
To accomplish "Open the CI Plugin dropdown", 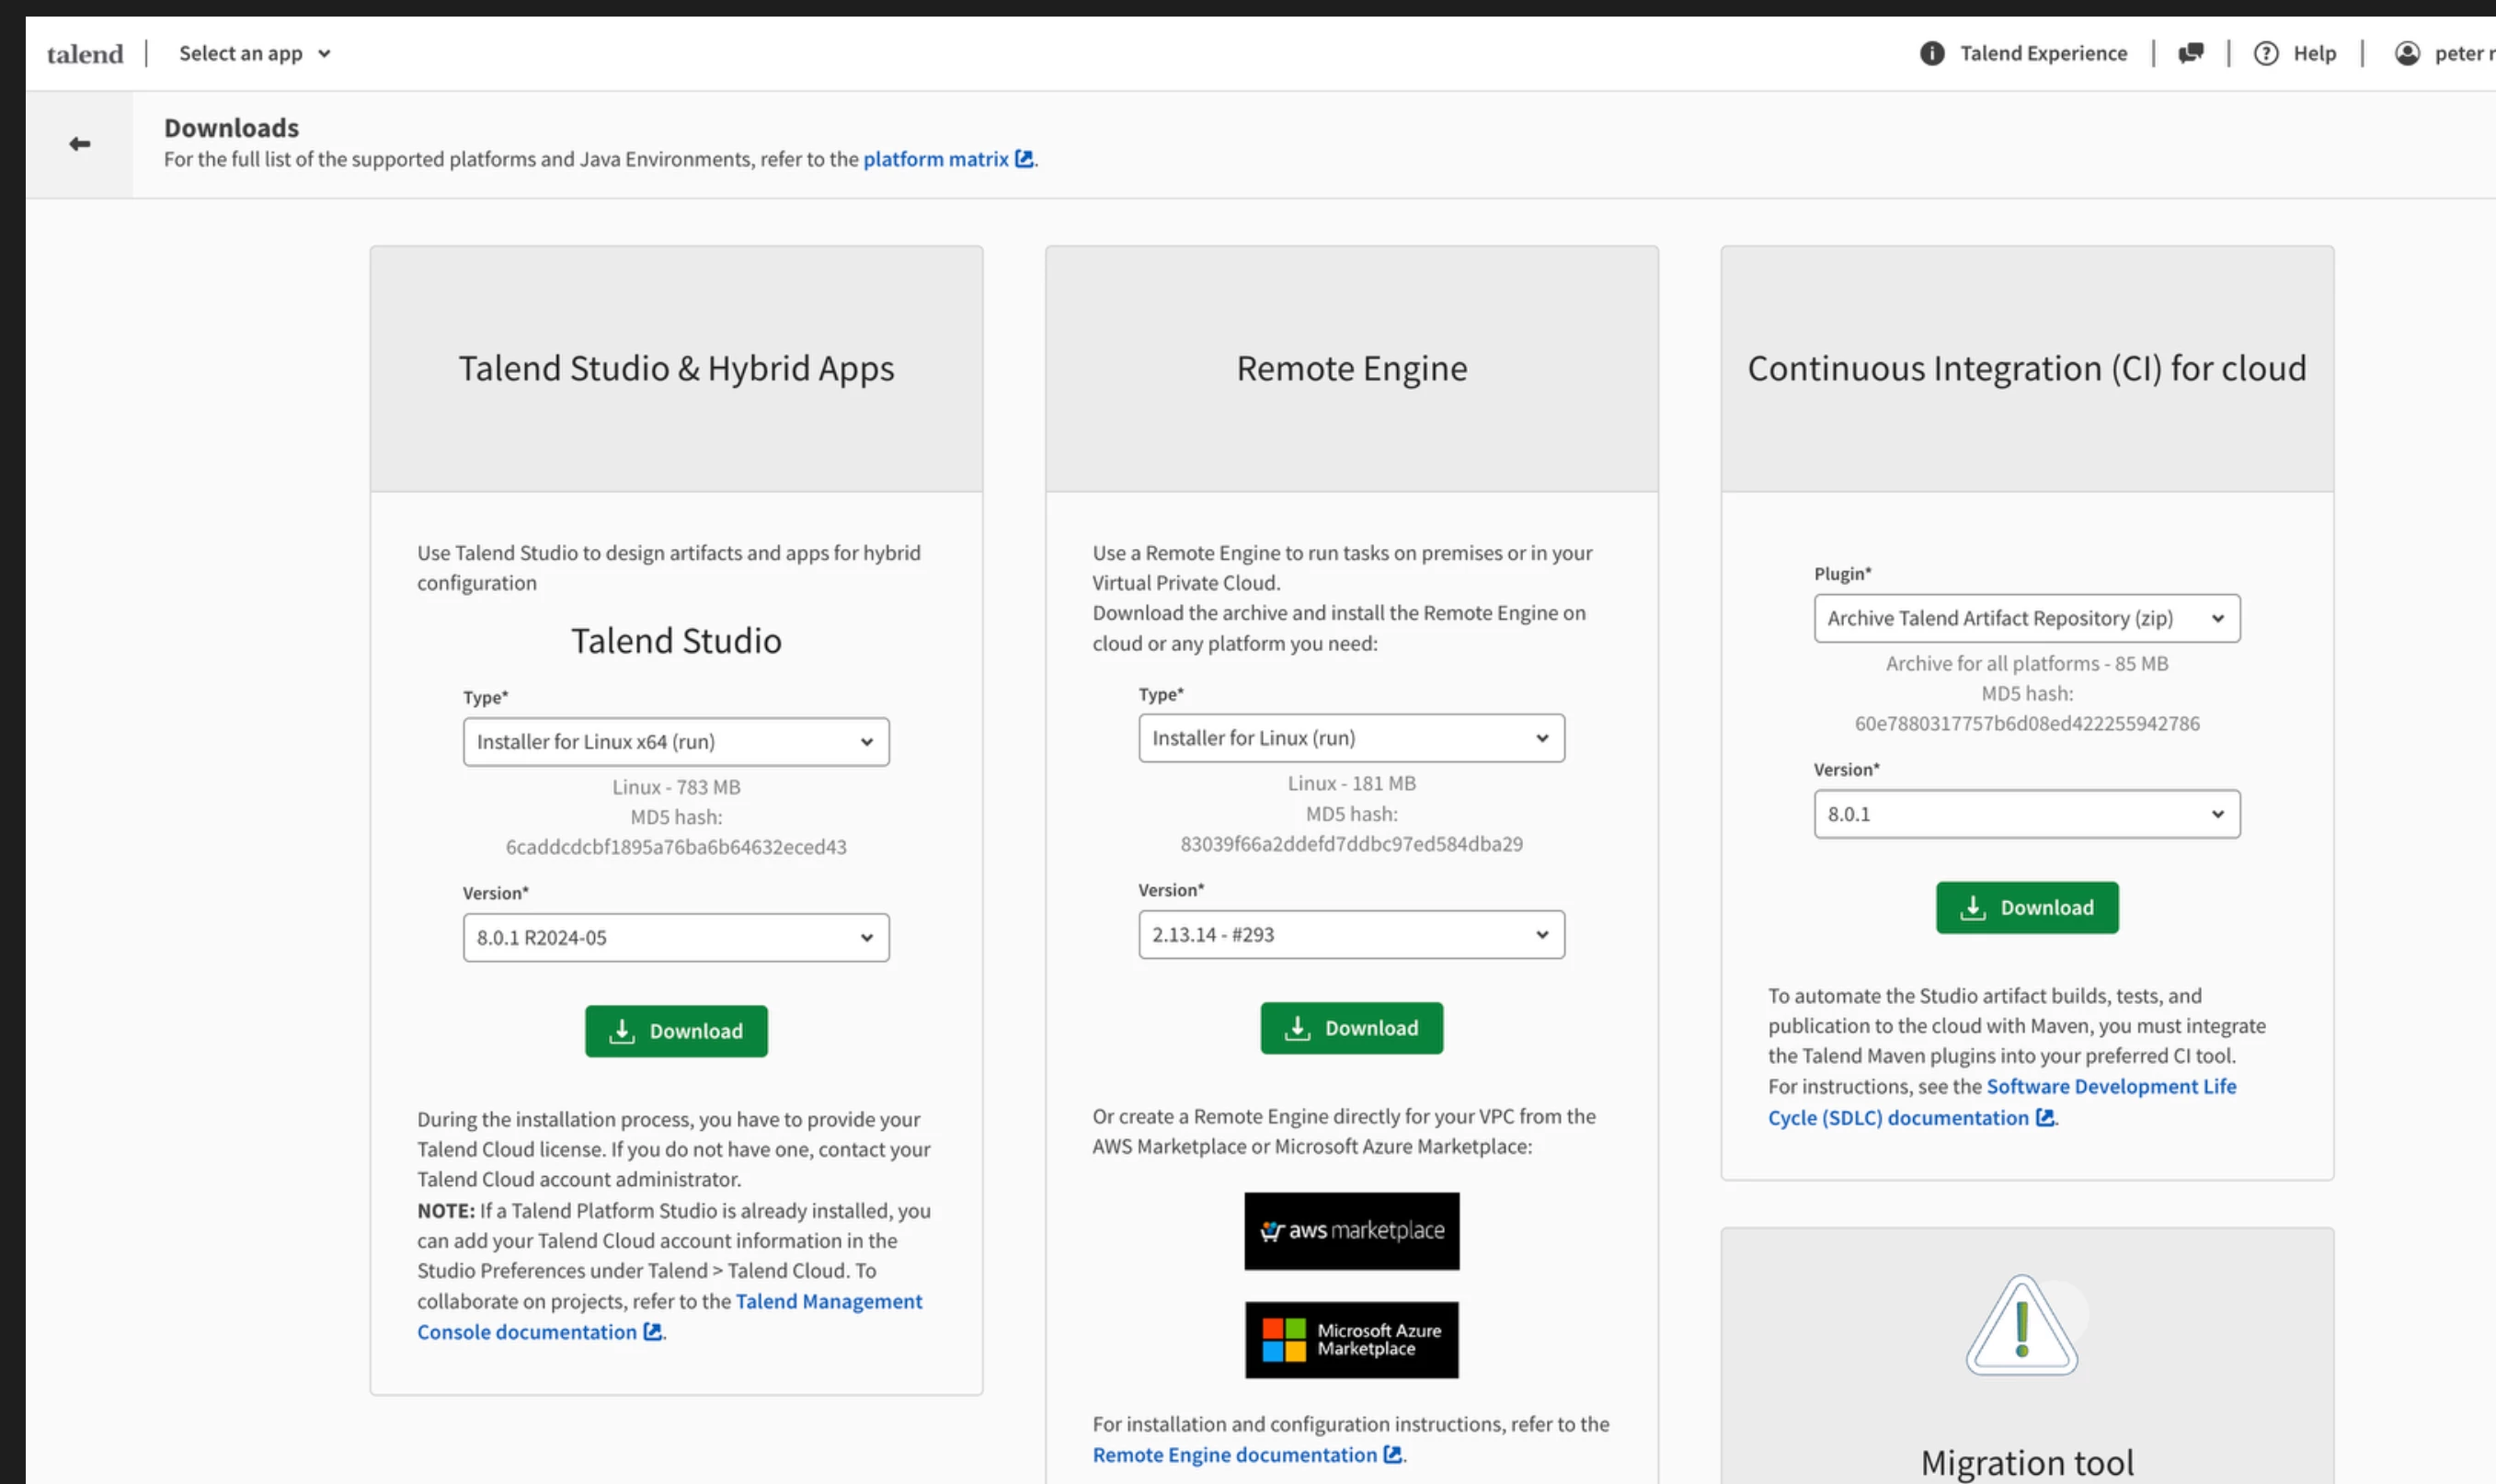I will tap(2027, 618).
